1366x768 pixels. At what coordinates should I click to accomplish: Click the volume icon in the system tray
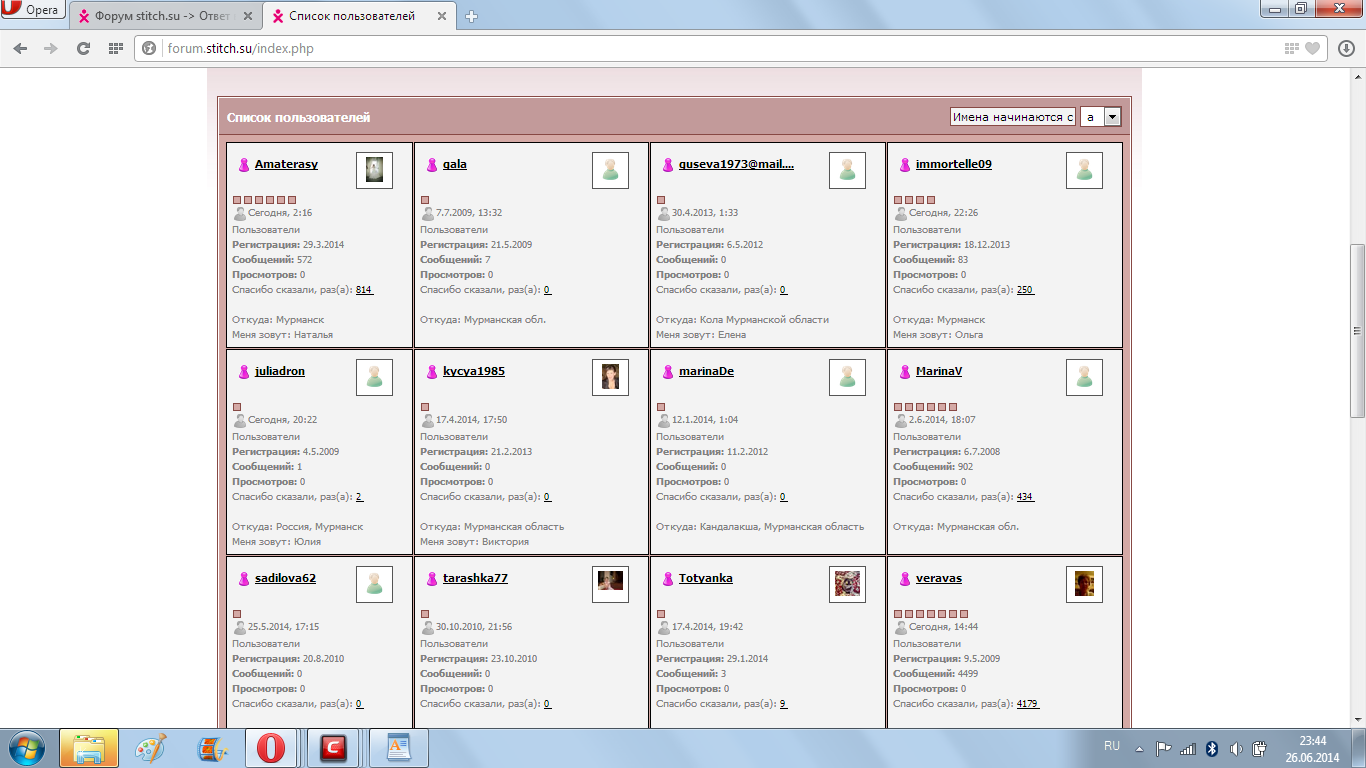pos(1236,748)
